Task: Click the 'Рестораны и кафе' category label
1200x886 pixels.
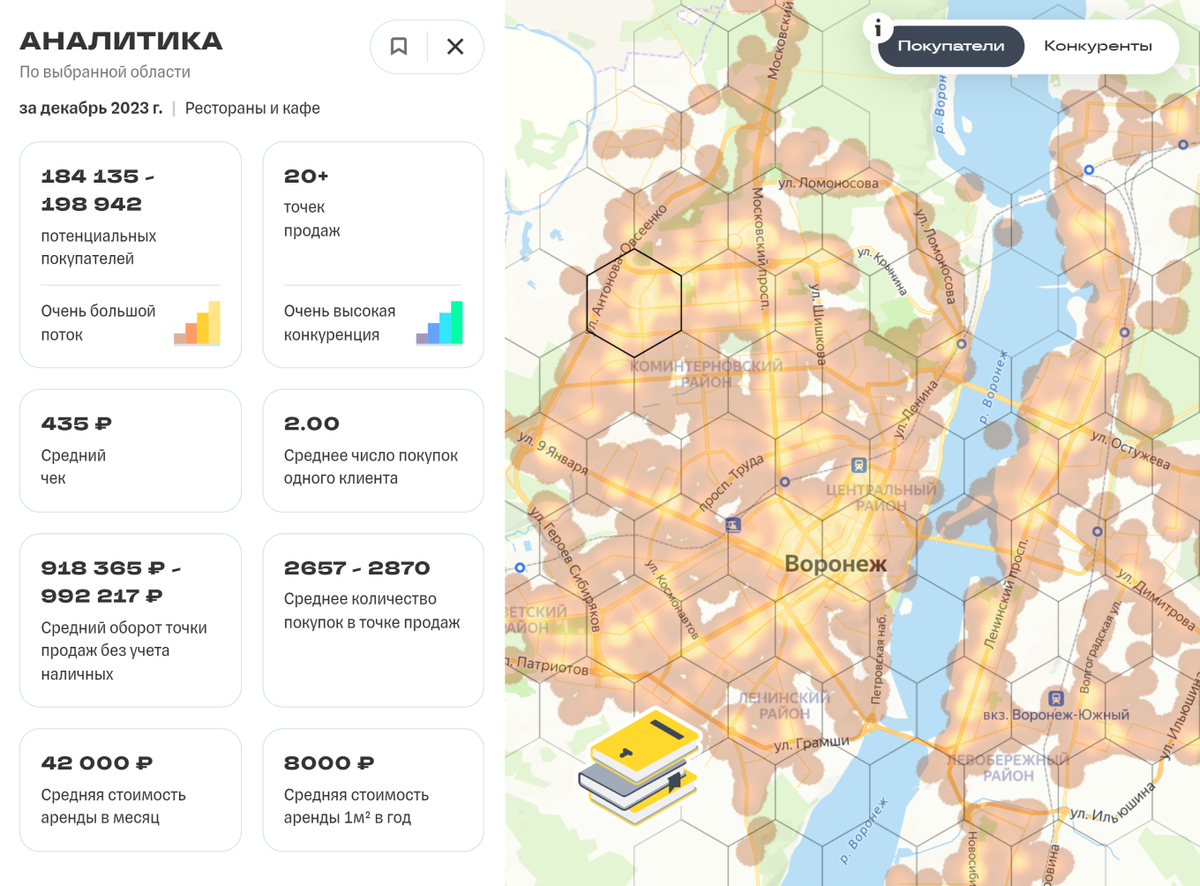Action: click(x=252, y=108)
